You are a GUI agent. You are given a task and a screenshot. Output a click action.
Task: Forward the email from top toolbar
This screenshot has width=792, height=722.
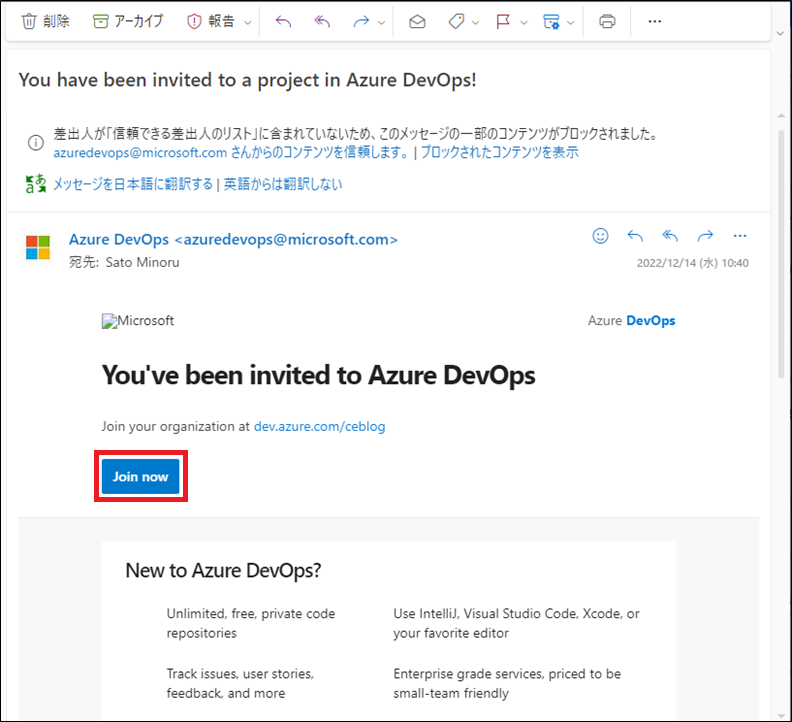pyautogui.click(x=361, y=21)
